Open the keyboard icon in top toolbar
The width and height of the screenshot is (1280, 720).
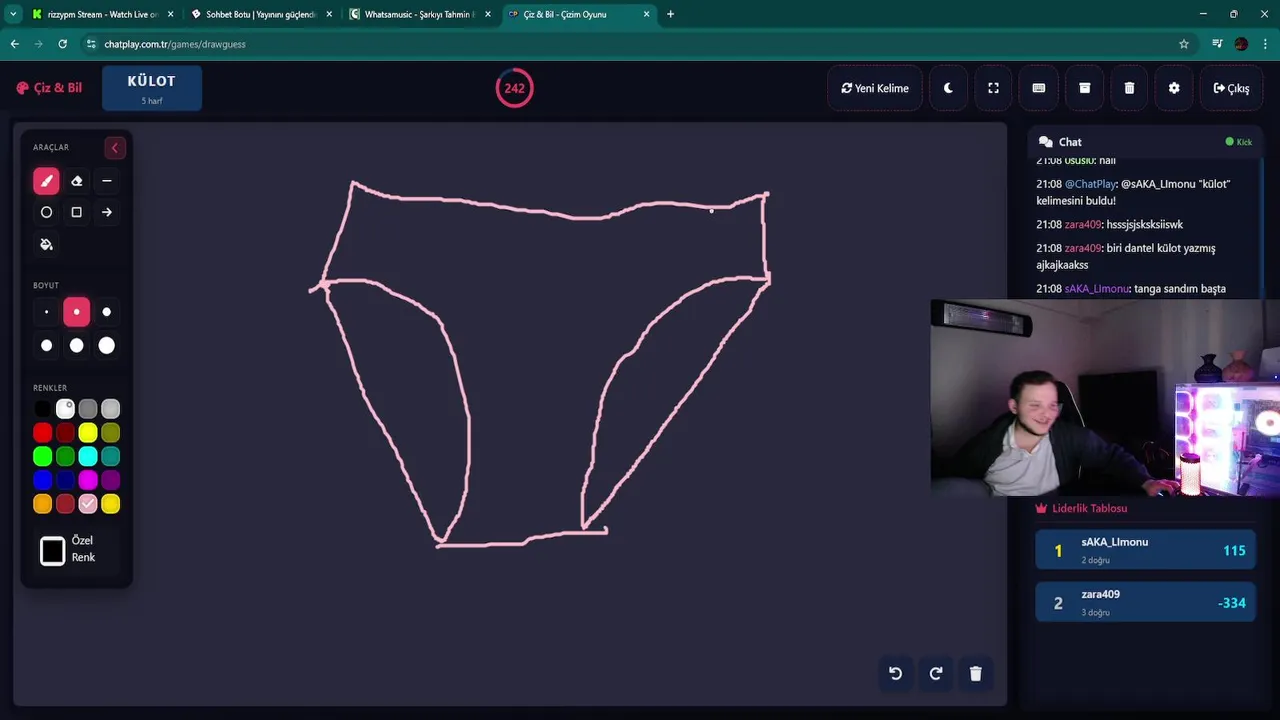click(1039, 88)
